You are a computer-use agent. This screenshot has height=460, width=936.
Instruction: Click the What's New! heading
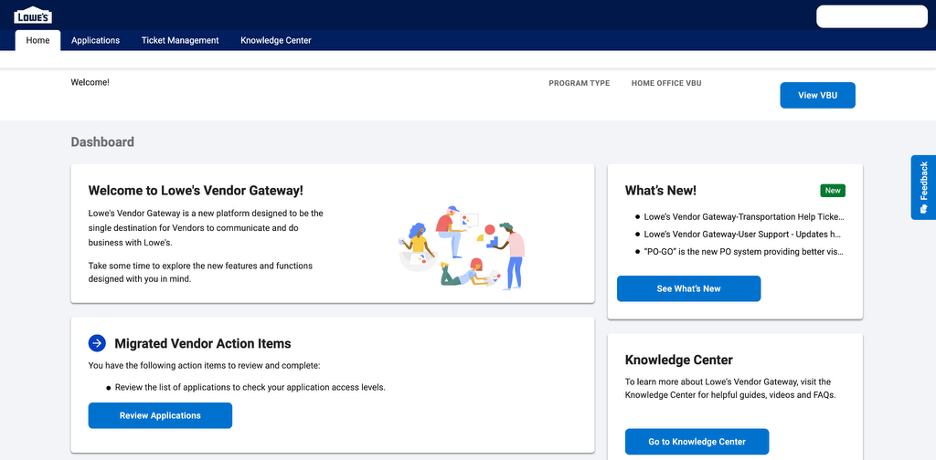661,191
